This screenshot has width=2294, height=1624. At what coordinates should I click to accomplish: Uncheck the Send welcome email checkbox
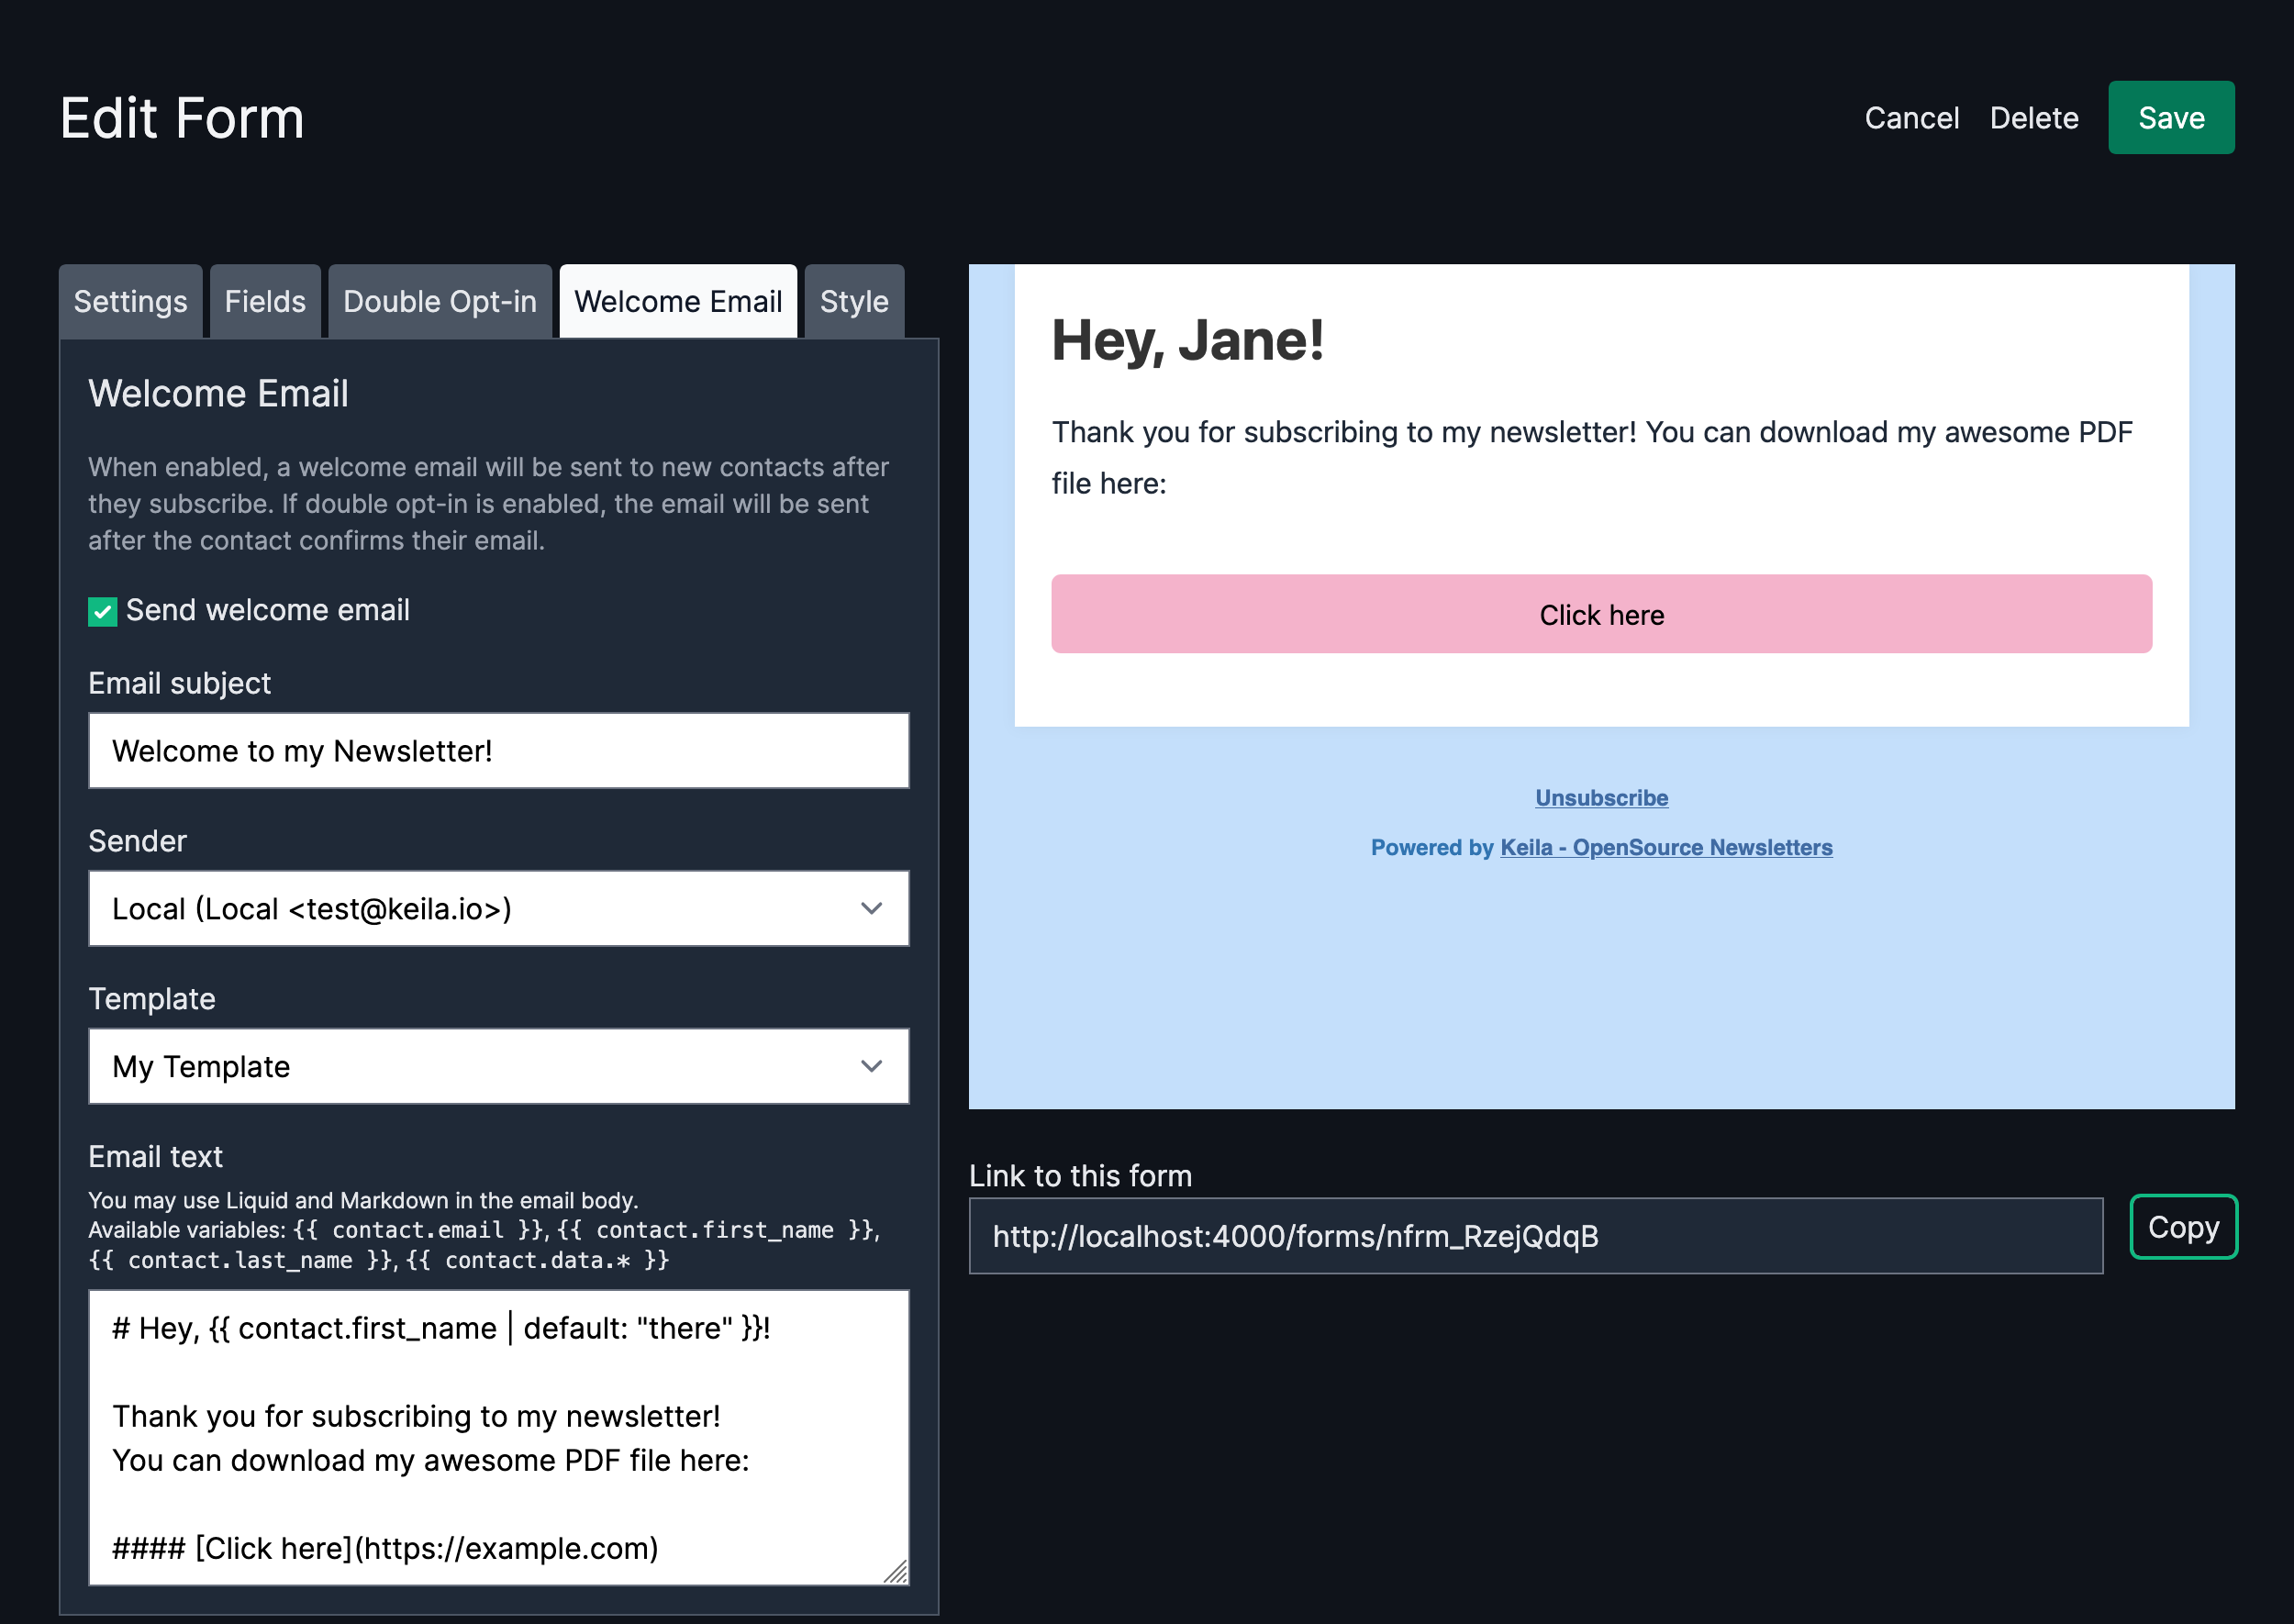(102, 611)
